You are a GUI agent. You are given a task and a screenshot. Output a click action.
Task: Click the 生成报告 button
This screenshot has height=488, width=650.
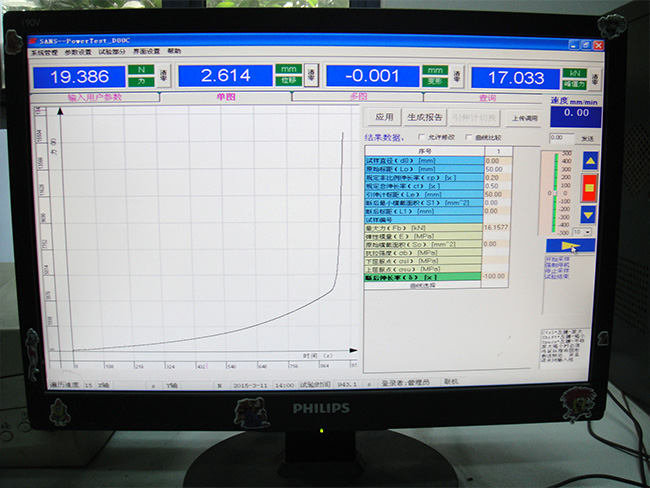pos(424,117)
